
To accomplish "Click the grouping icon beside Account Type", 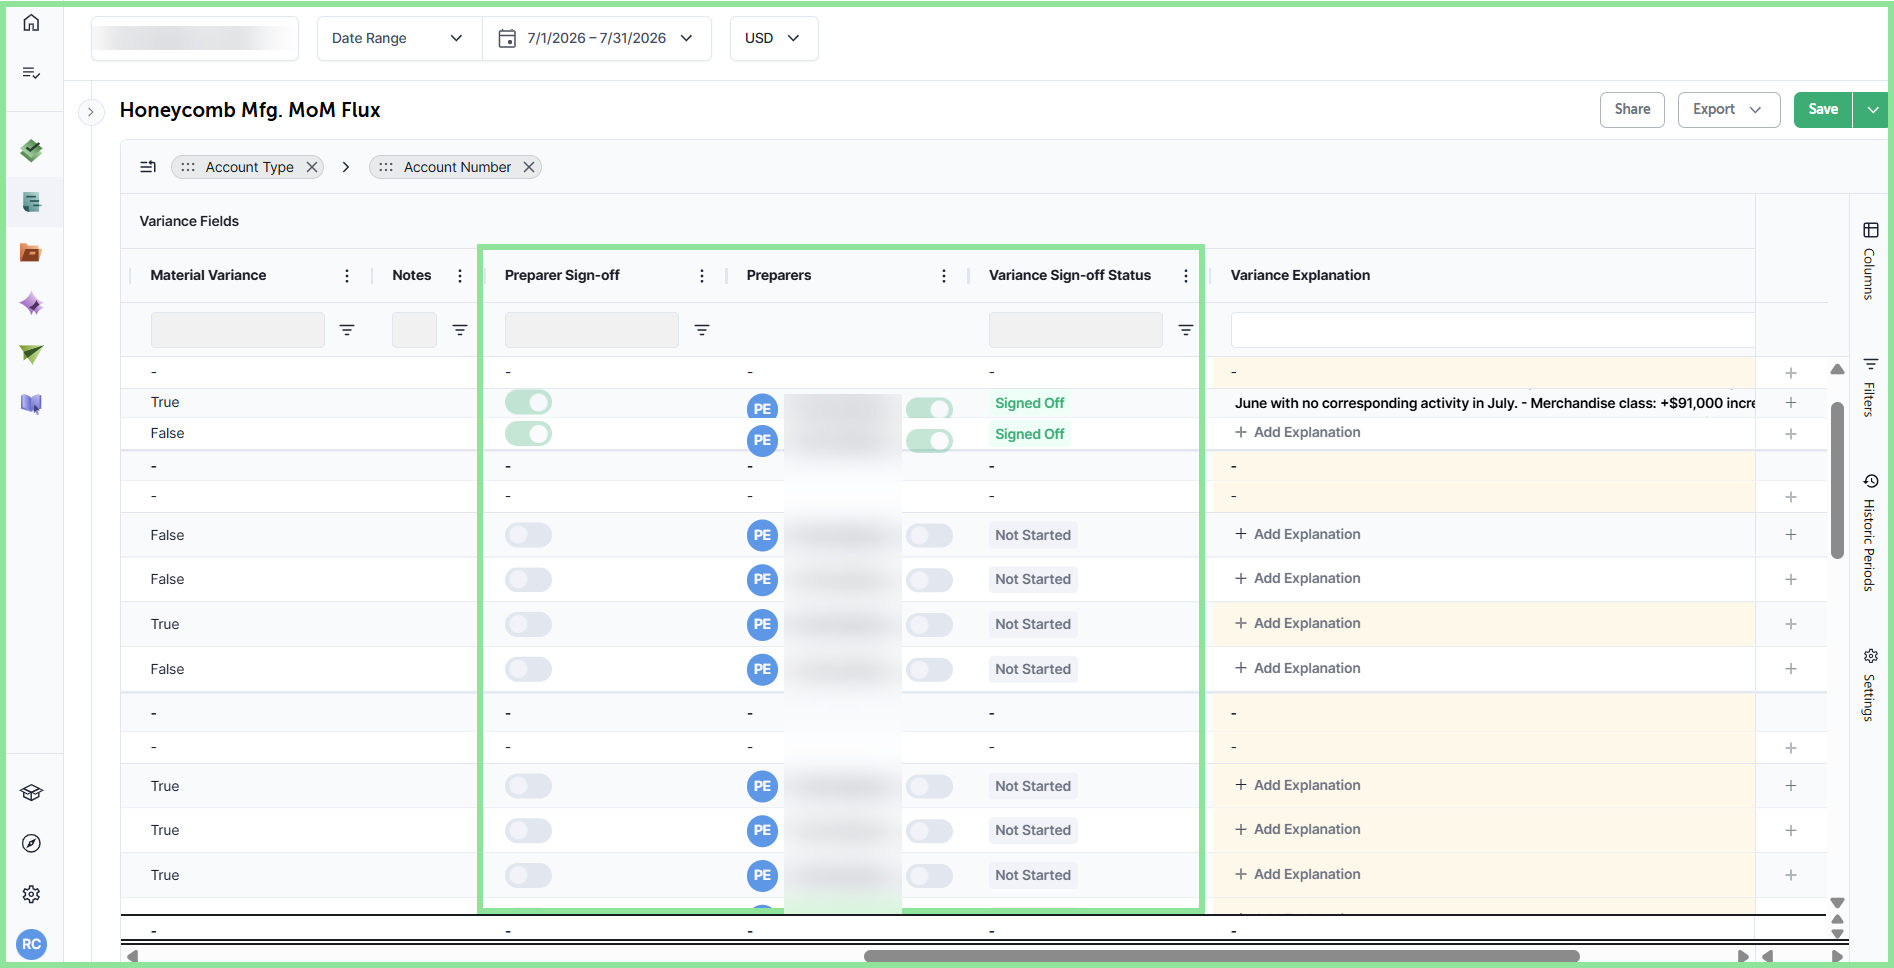I will pos(148,167).
